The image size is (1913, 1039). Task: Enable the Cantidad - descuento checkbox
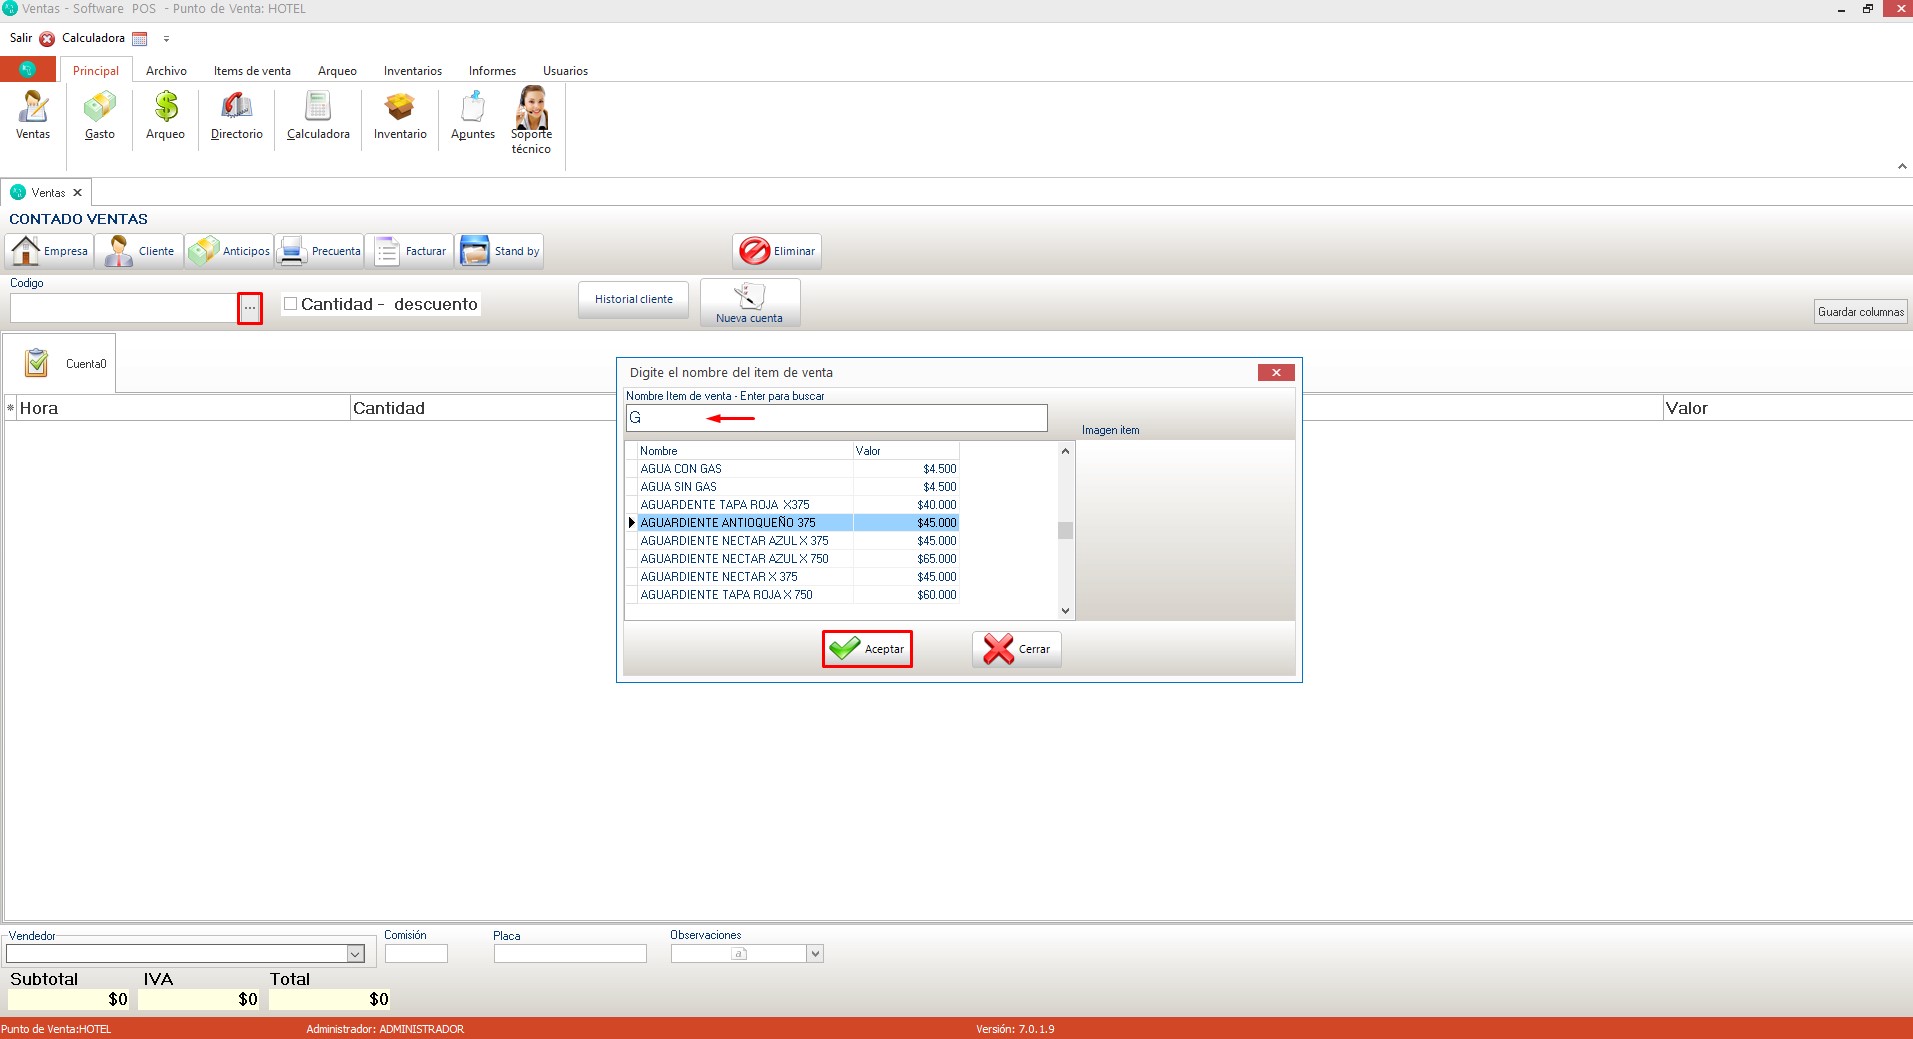pos(291,304)
